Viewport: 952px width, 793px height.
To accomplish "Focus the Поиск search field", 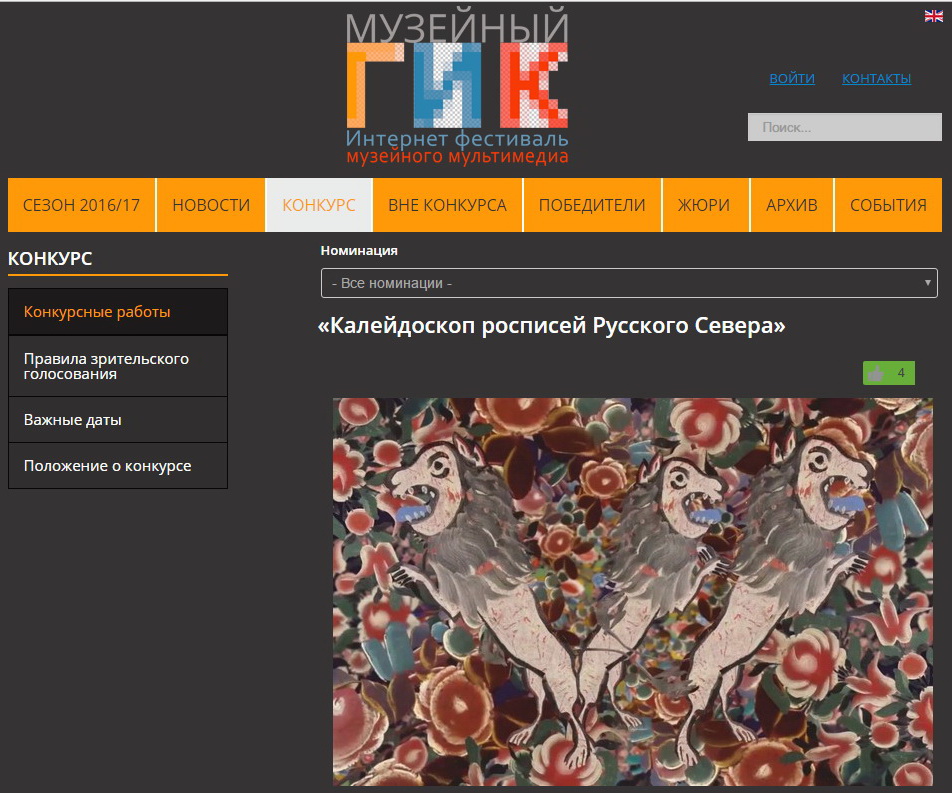I will (845, 127).
